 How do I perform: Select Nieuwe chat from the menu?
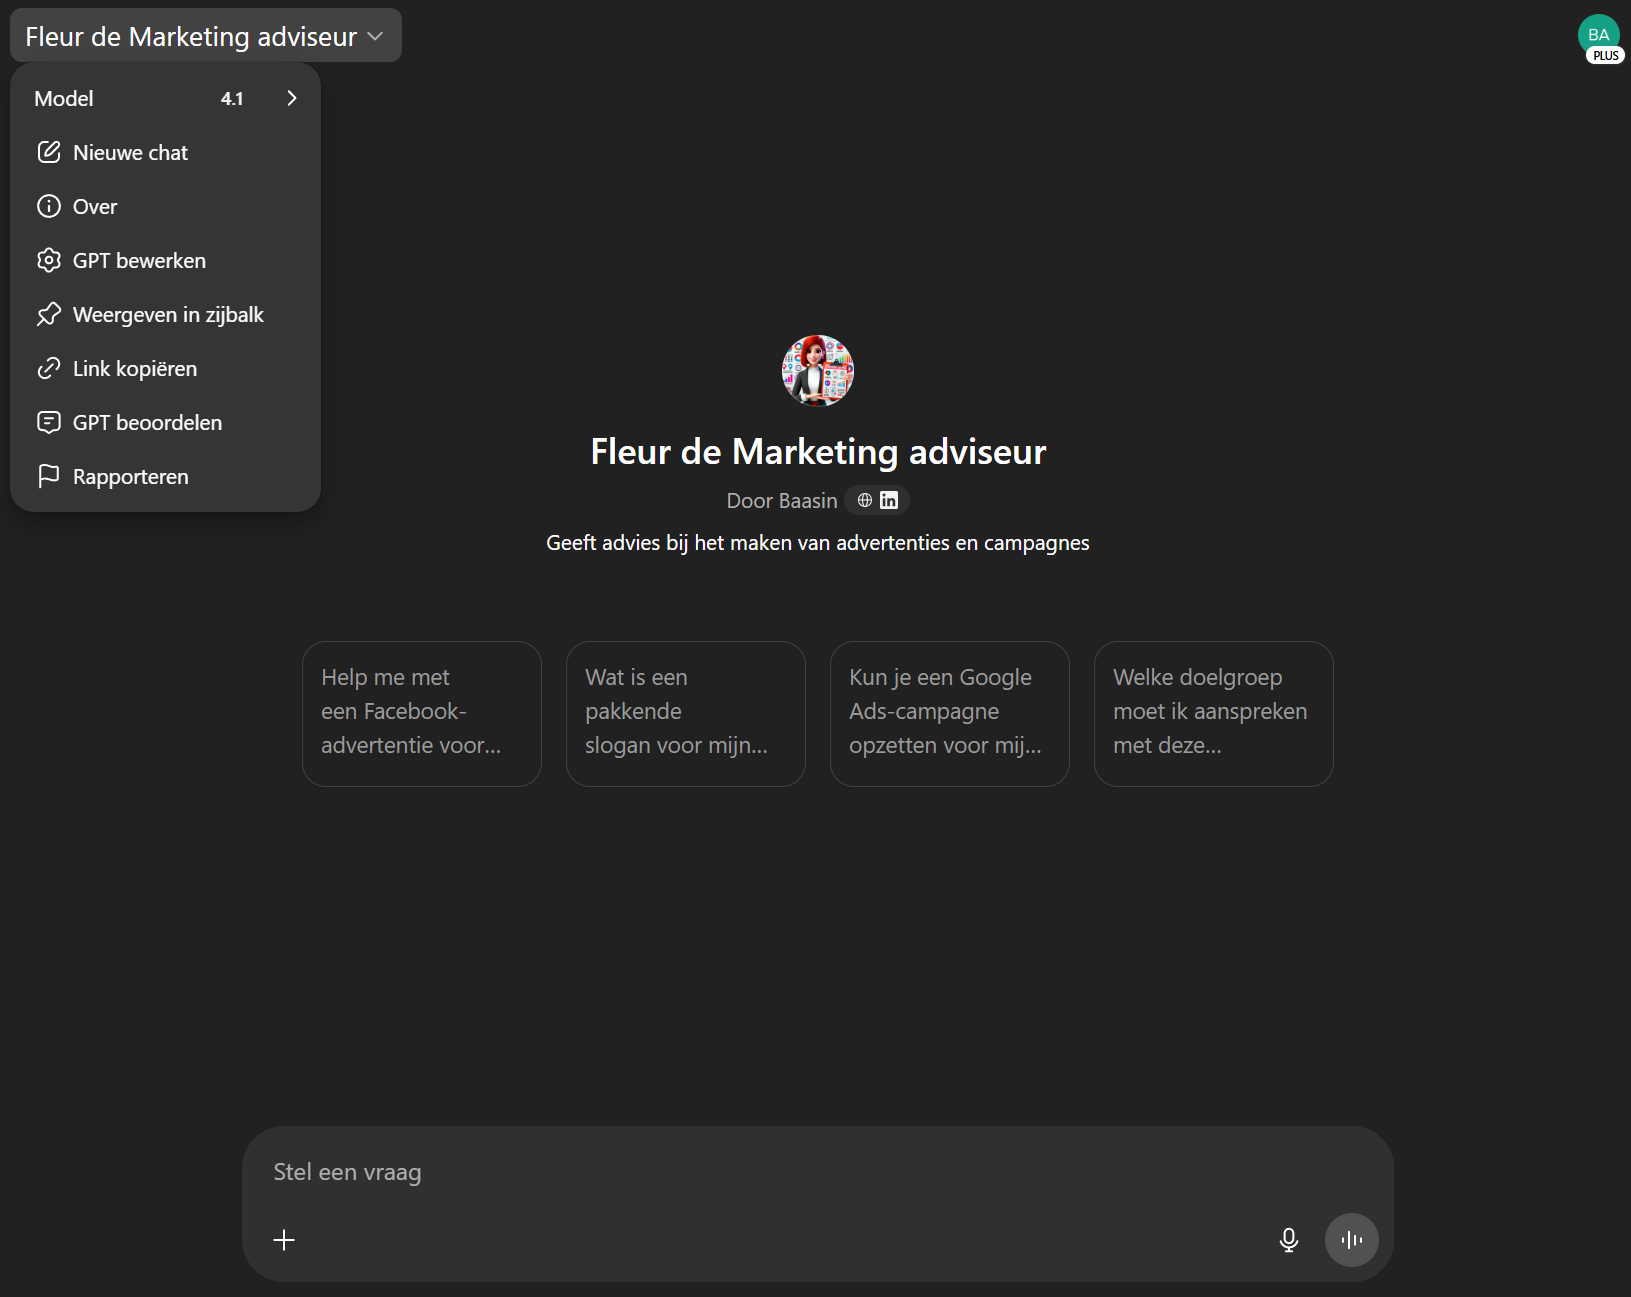[x=130, y=153]
